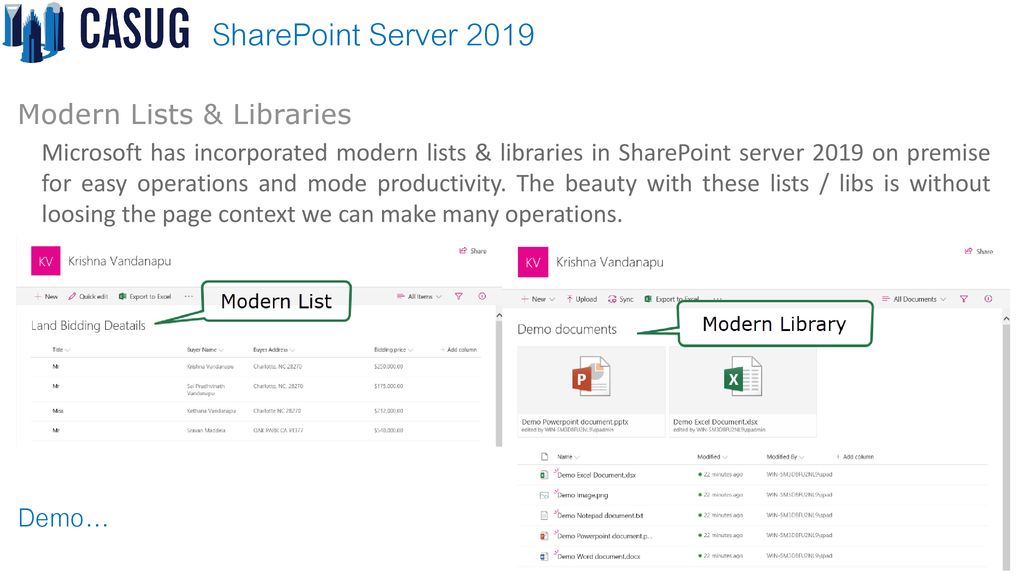Open the Bidding price column header menu
The width and height of the screenshot is (1024, 576).
[x=393, y=350]
